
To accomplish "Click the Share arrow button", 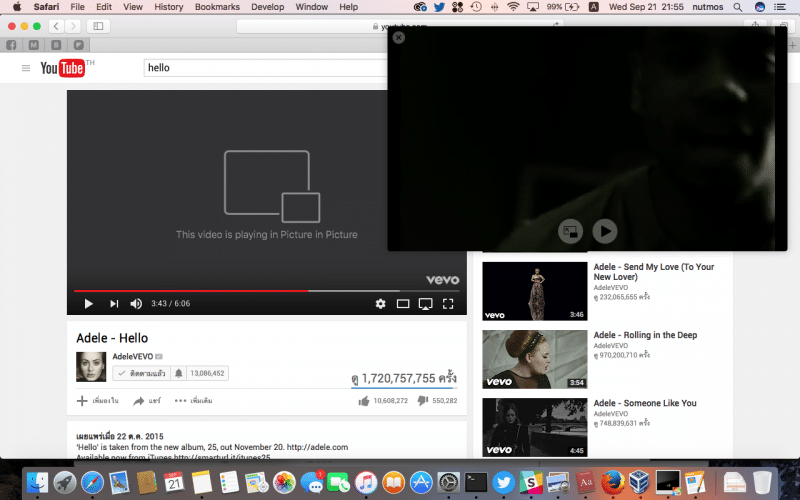I will tap(147, 401).
